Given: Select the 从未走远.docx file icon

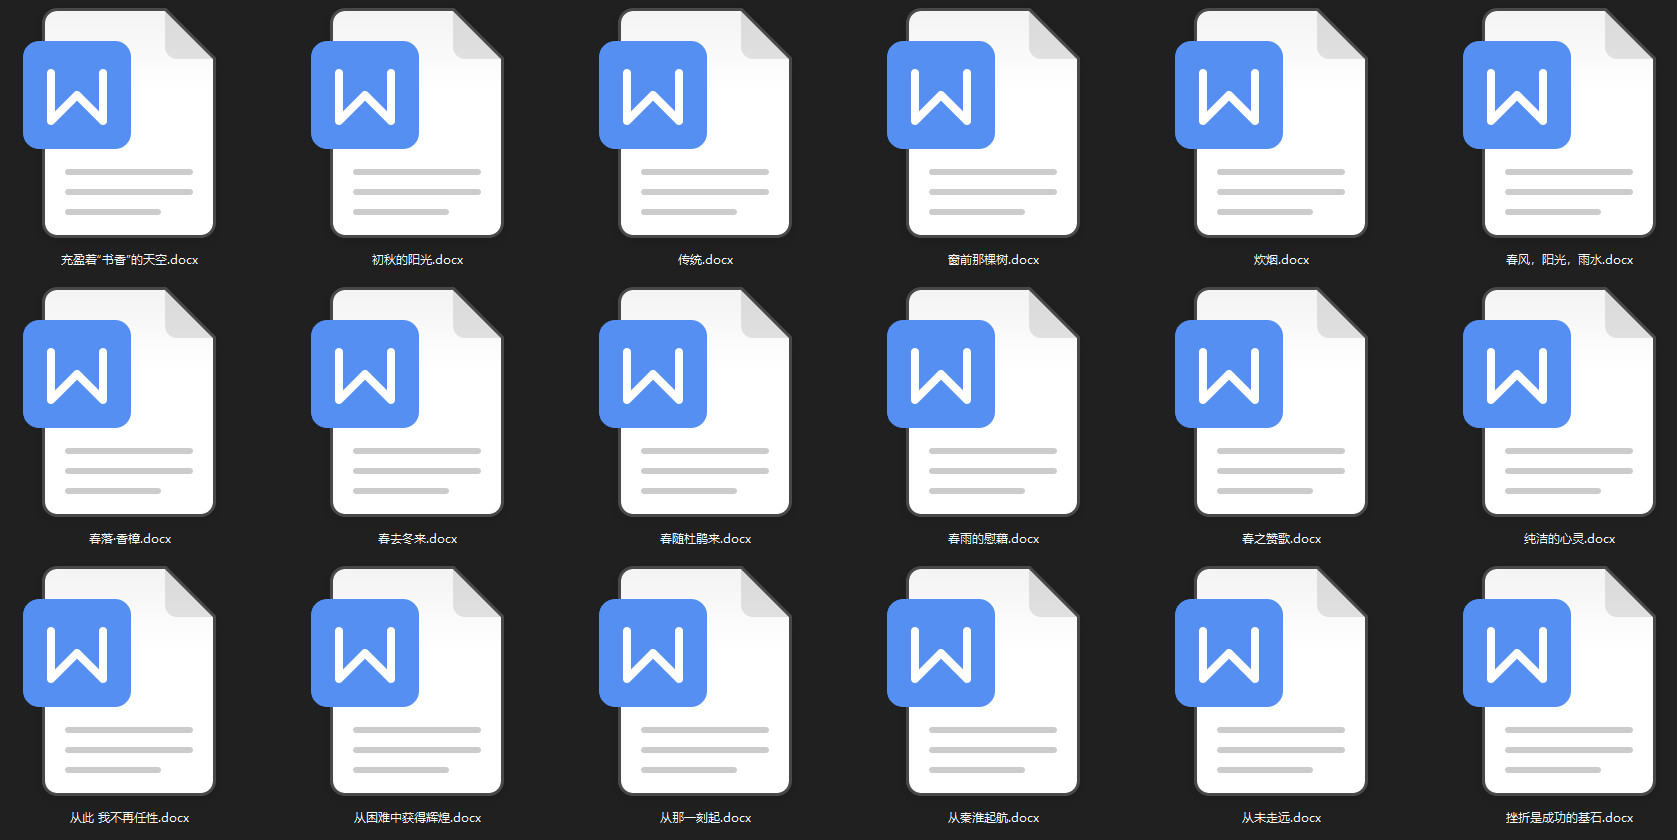Looking at the screenshot, I should coord(1271,681).
